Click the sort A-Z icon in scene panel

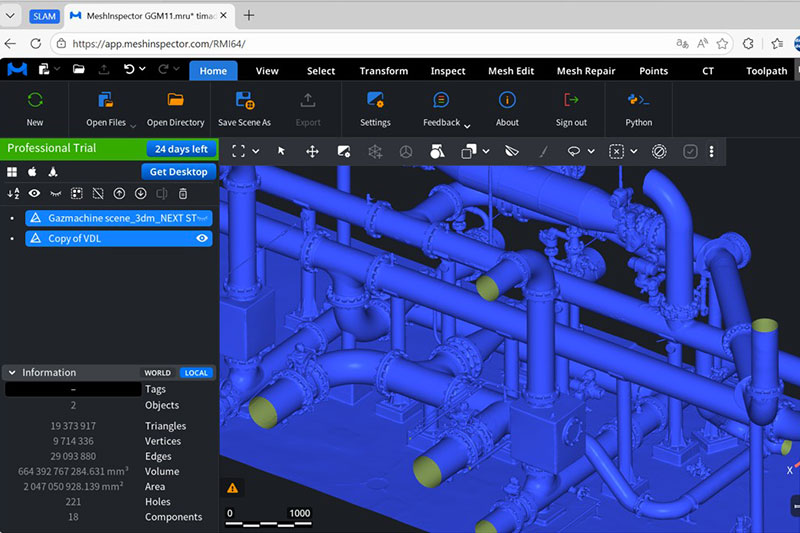click(x=13, y=193)
